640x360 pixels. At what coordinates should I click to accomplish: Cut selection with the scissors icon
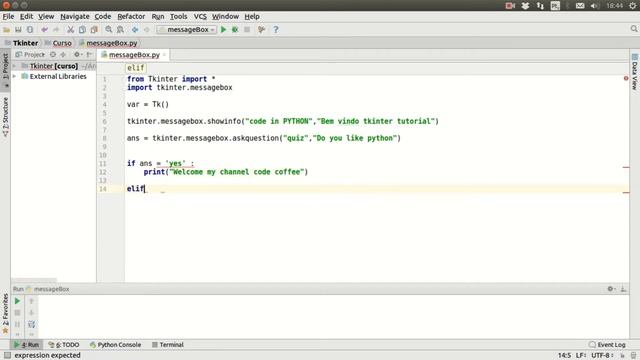click(x=71, y=30)
